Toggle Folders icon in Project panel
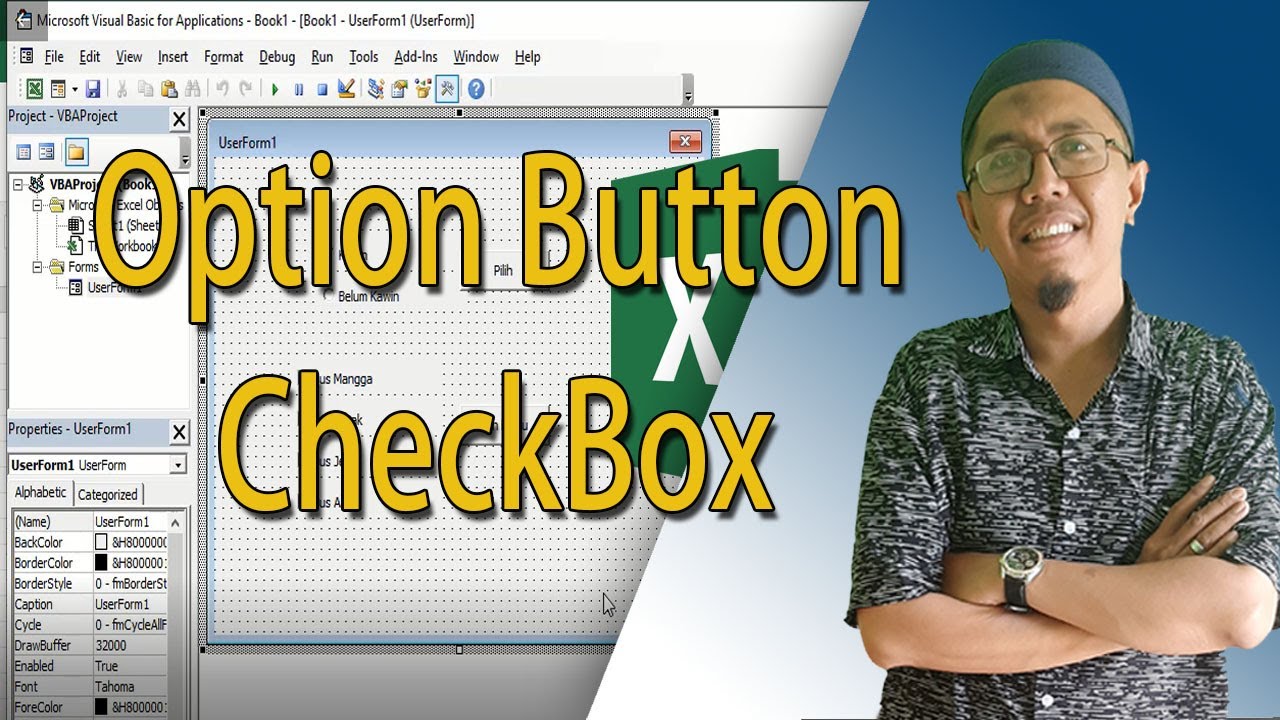 pyautogui.click(x=77, y=152)
